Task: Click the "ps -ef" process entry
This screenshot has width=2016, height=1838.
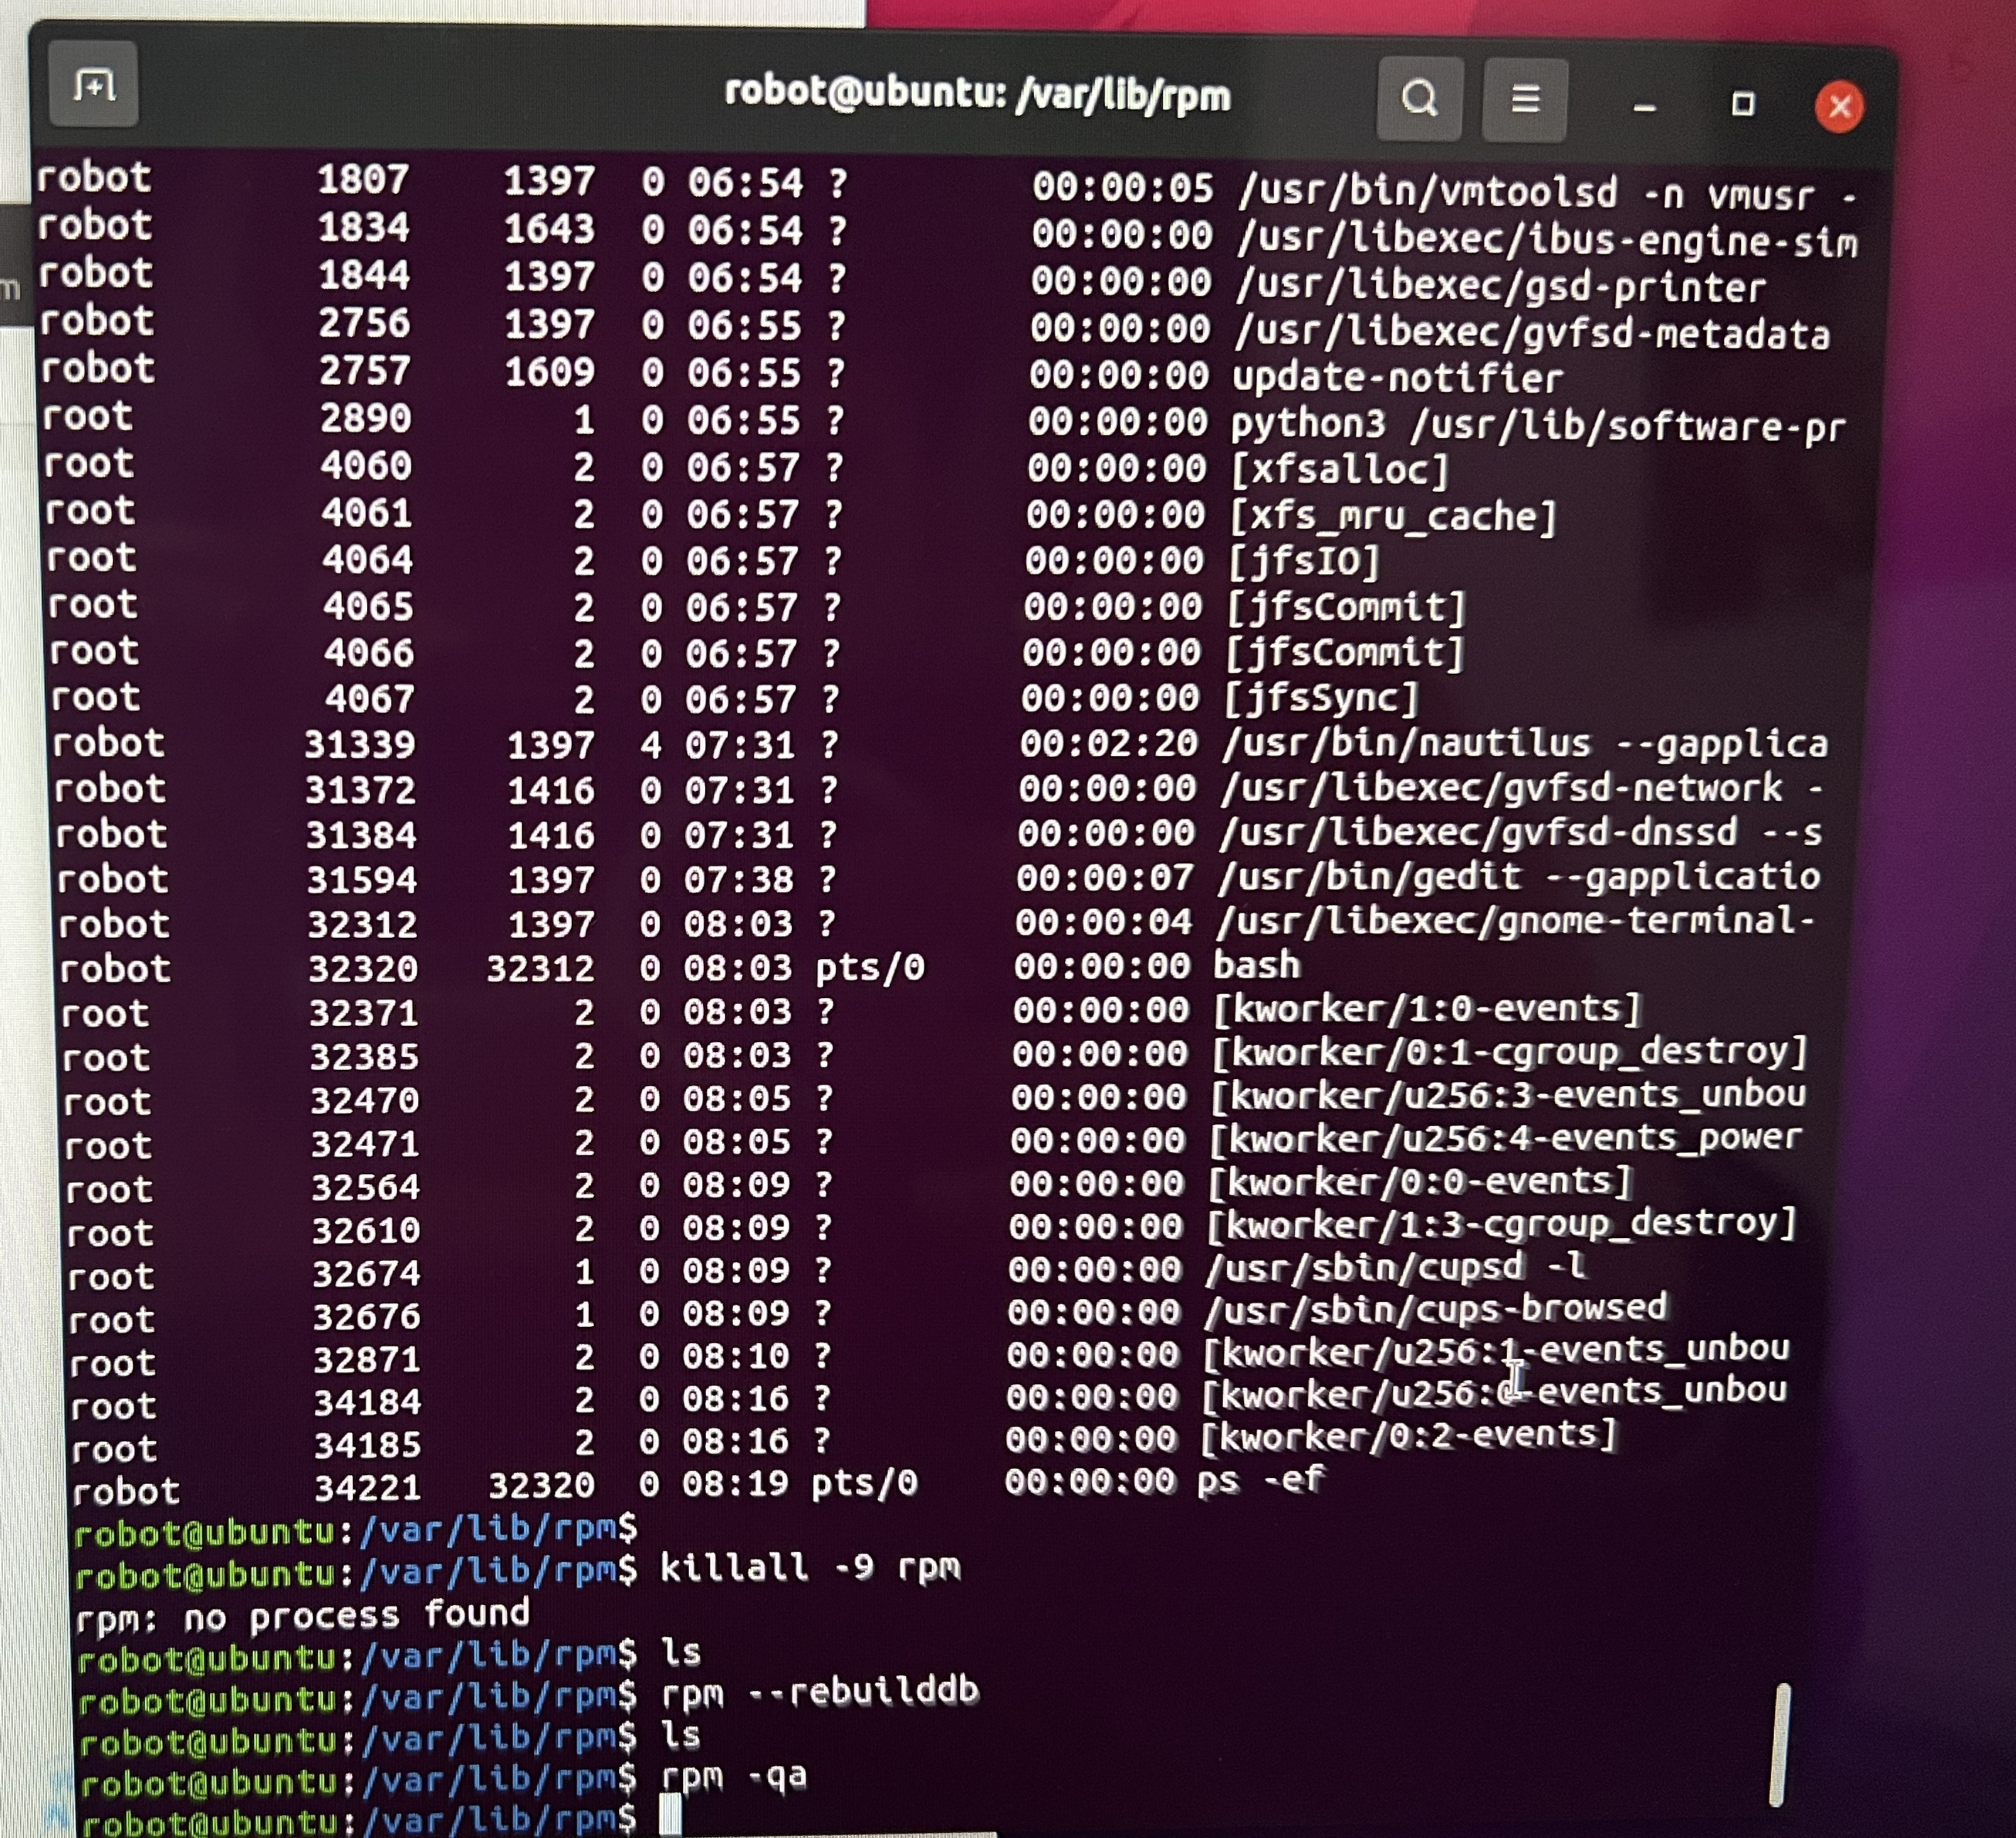Action: [1260, 1480]
